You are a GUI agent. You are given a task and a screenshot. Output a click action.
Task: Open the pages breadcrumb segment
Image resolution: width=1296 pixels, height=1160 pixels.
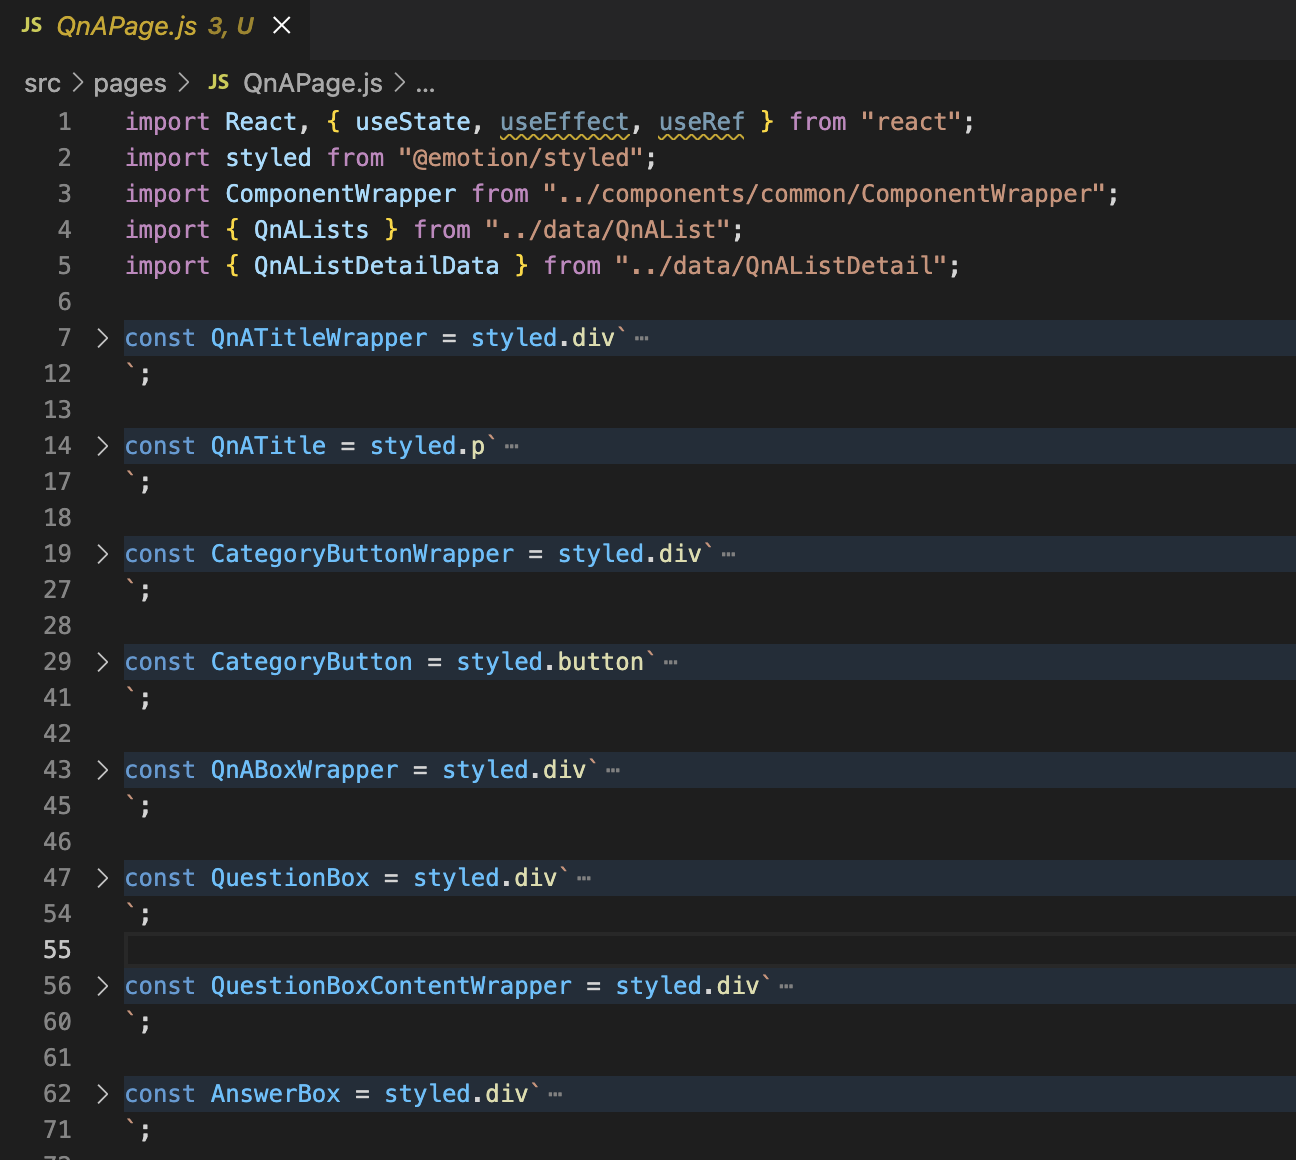click(x=130, y=83)
